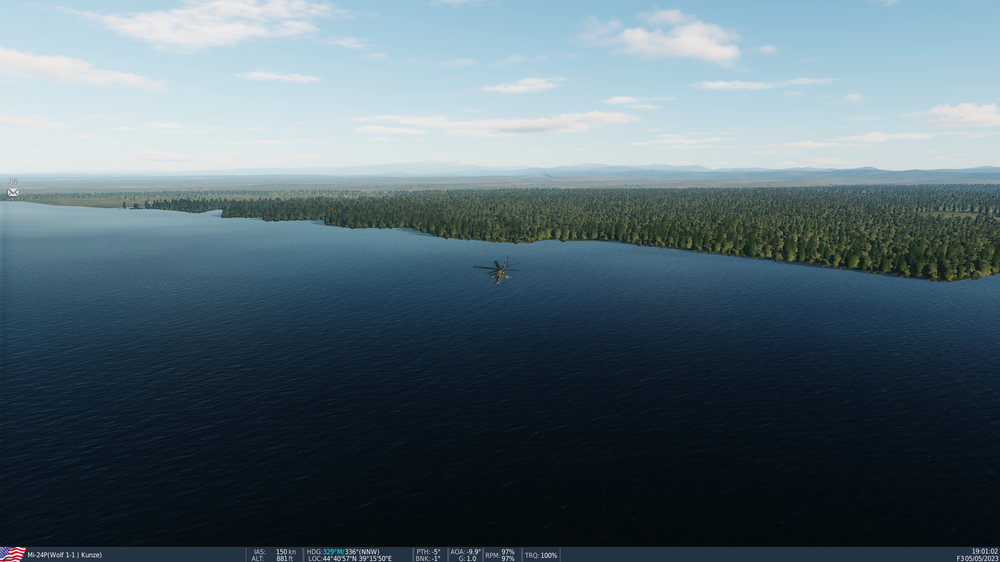The image size is (1000, 562).
Task: Click the IAS 150 kn airspeed readout
Action: coord(275,552)
